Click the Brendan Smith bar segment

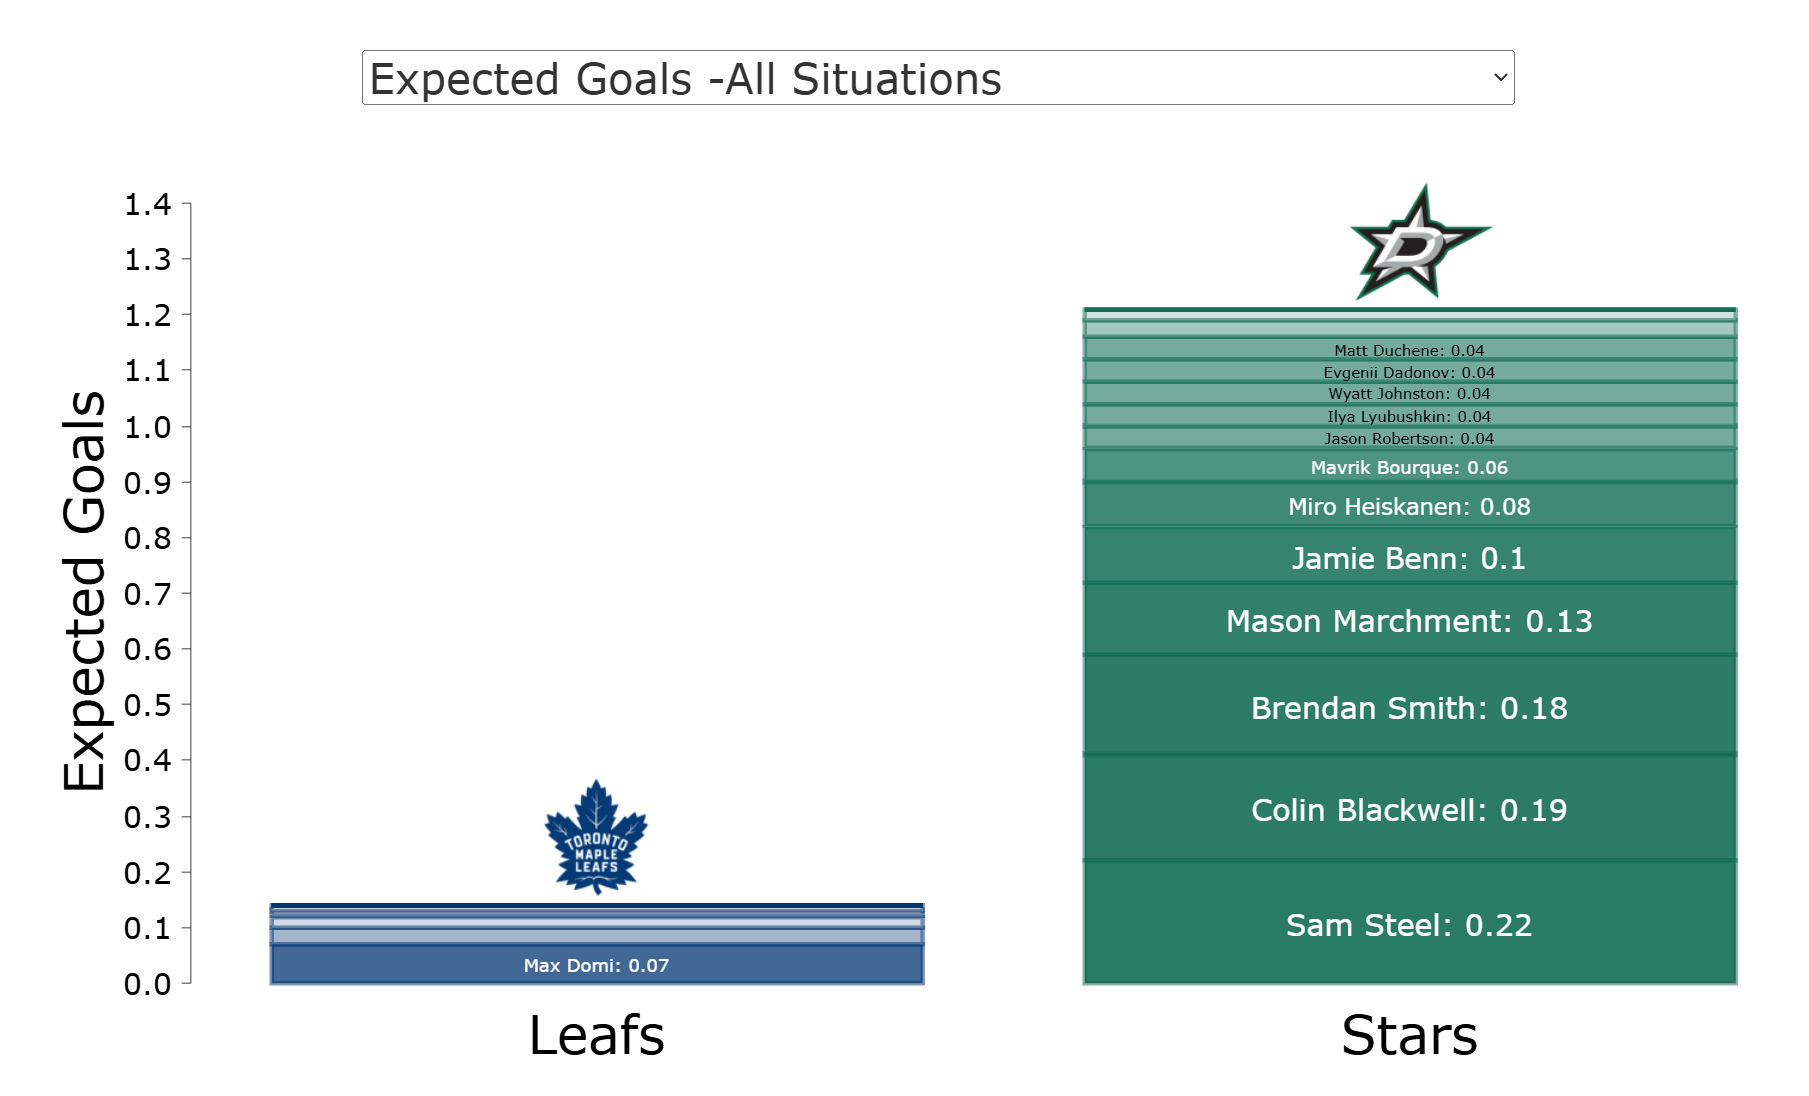point(1409,707)
